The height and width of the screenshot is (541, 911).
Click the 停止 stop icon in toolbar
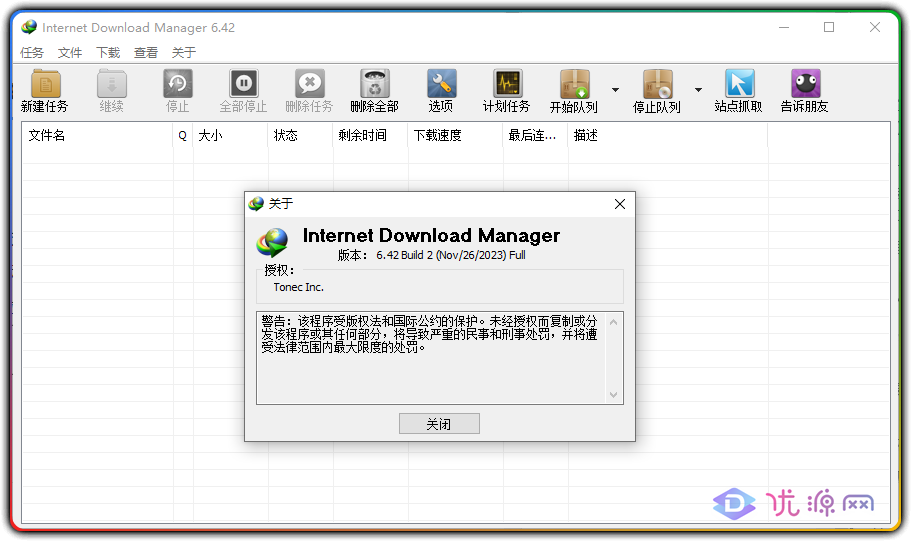click(x=177, y=84)
